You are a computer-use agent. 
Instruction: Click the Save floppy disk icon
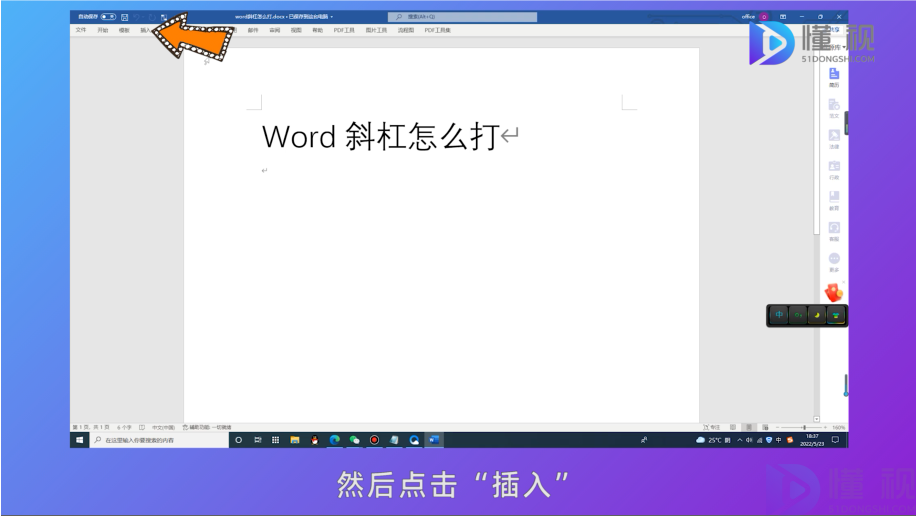click(124, 18)
